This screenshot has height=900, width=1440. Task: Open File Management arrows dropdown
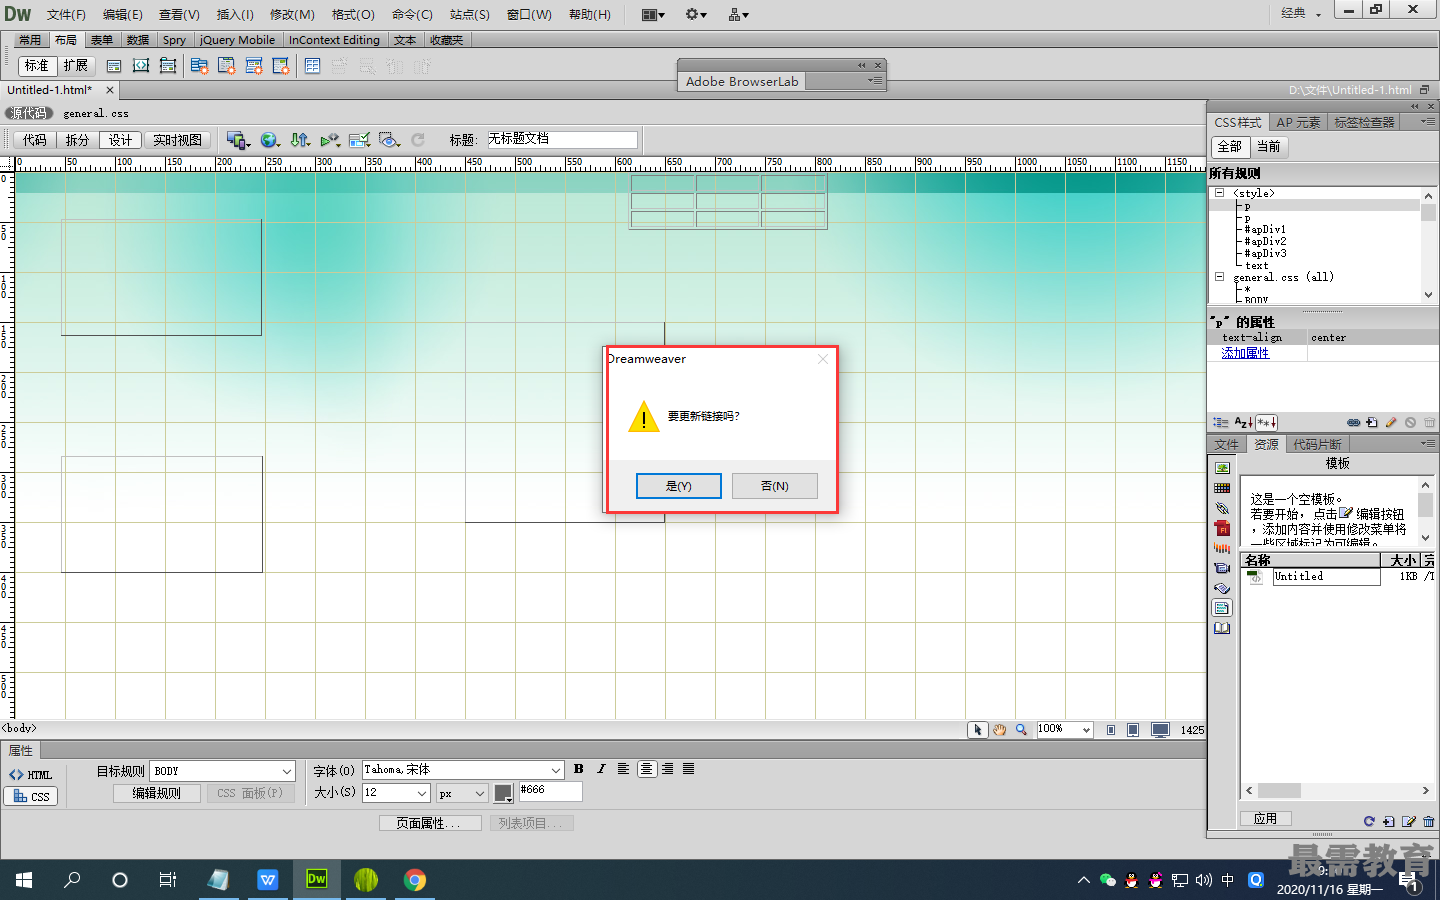point(300,140)
